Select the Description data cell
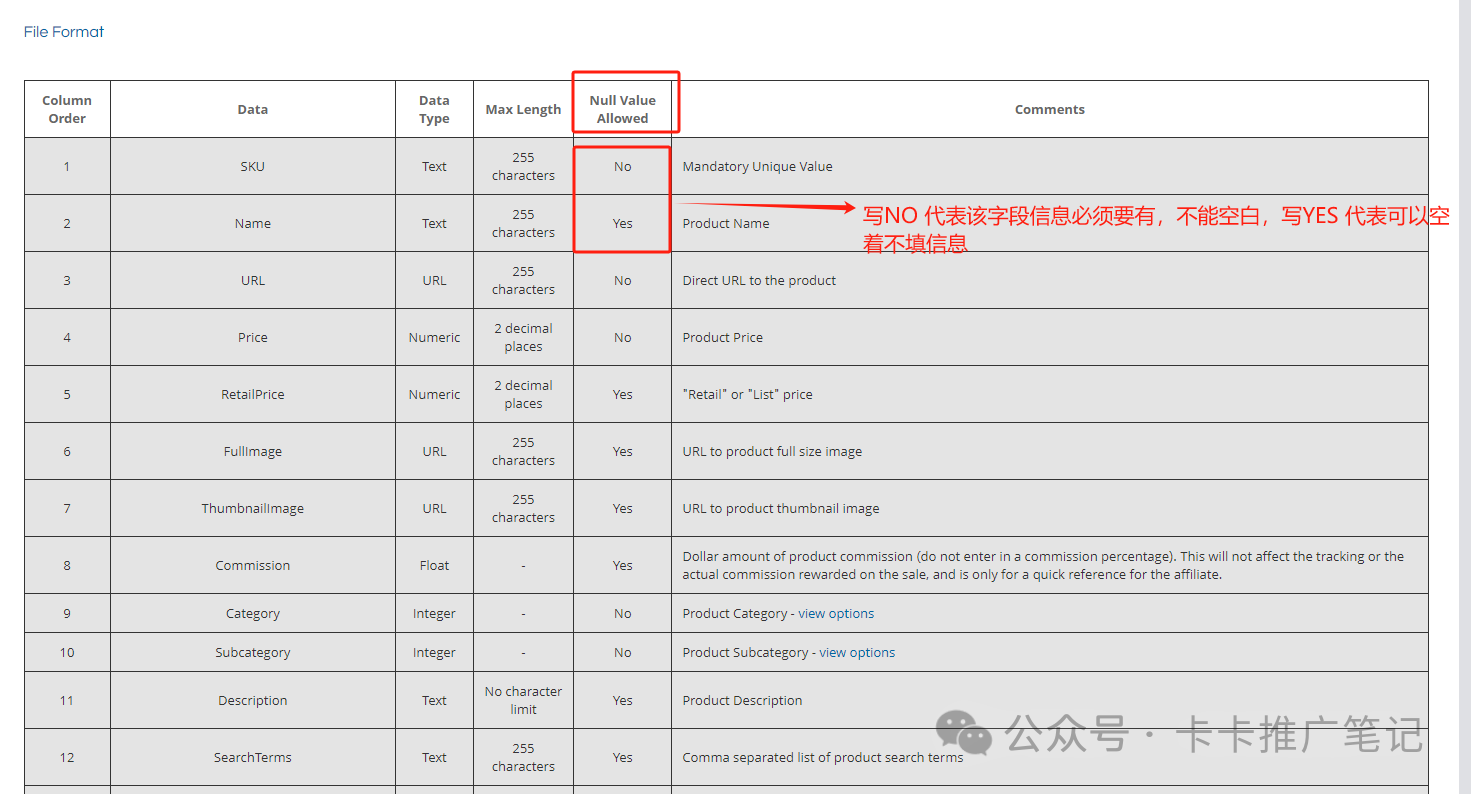This screenshot has width=1471, height=794. coord(253,700)
